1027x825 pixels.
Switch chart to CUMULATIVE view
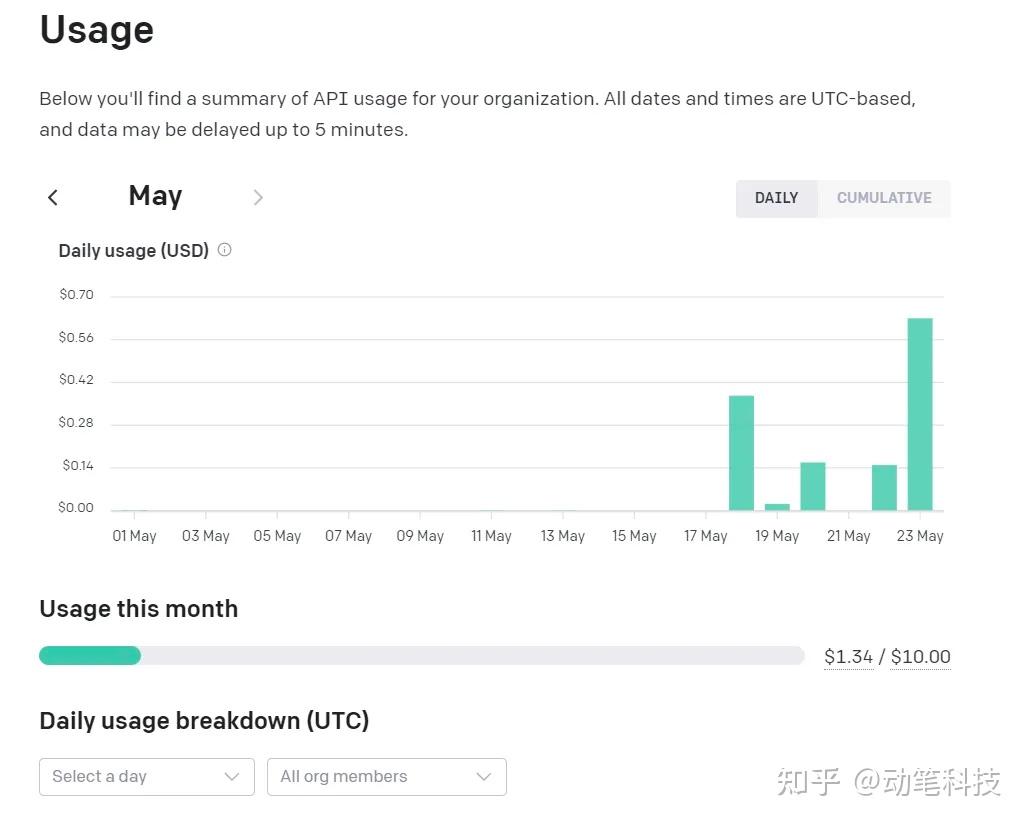click(x=884, y=198)
